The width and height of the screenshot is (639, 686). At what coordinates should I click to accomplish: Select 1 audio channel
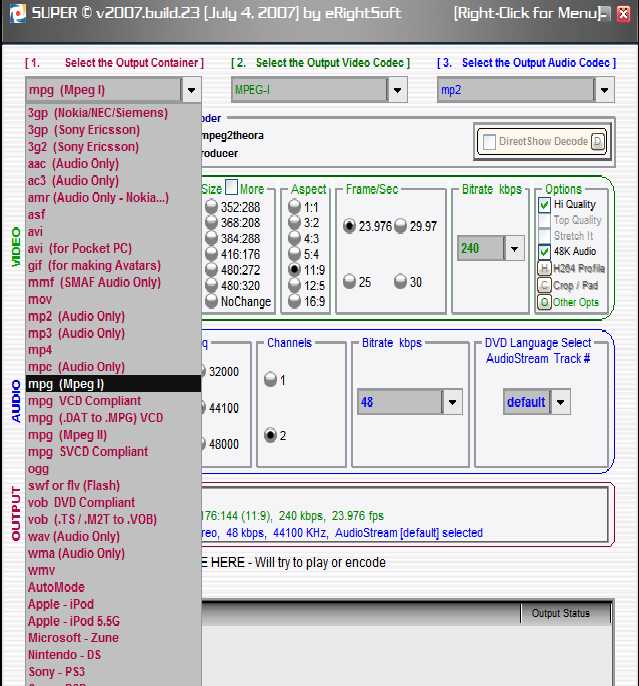click(271, 379)
